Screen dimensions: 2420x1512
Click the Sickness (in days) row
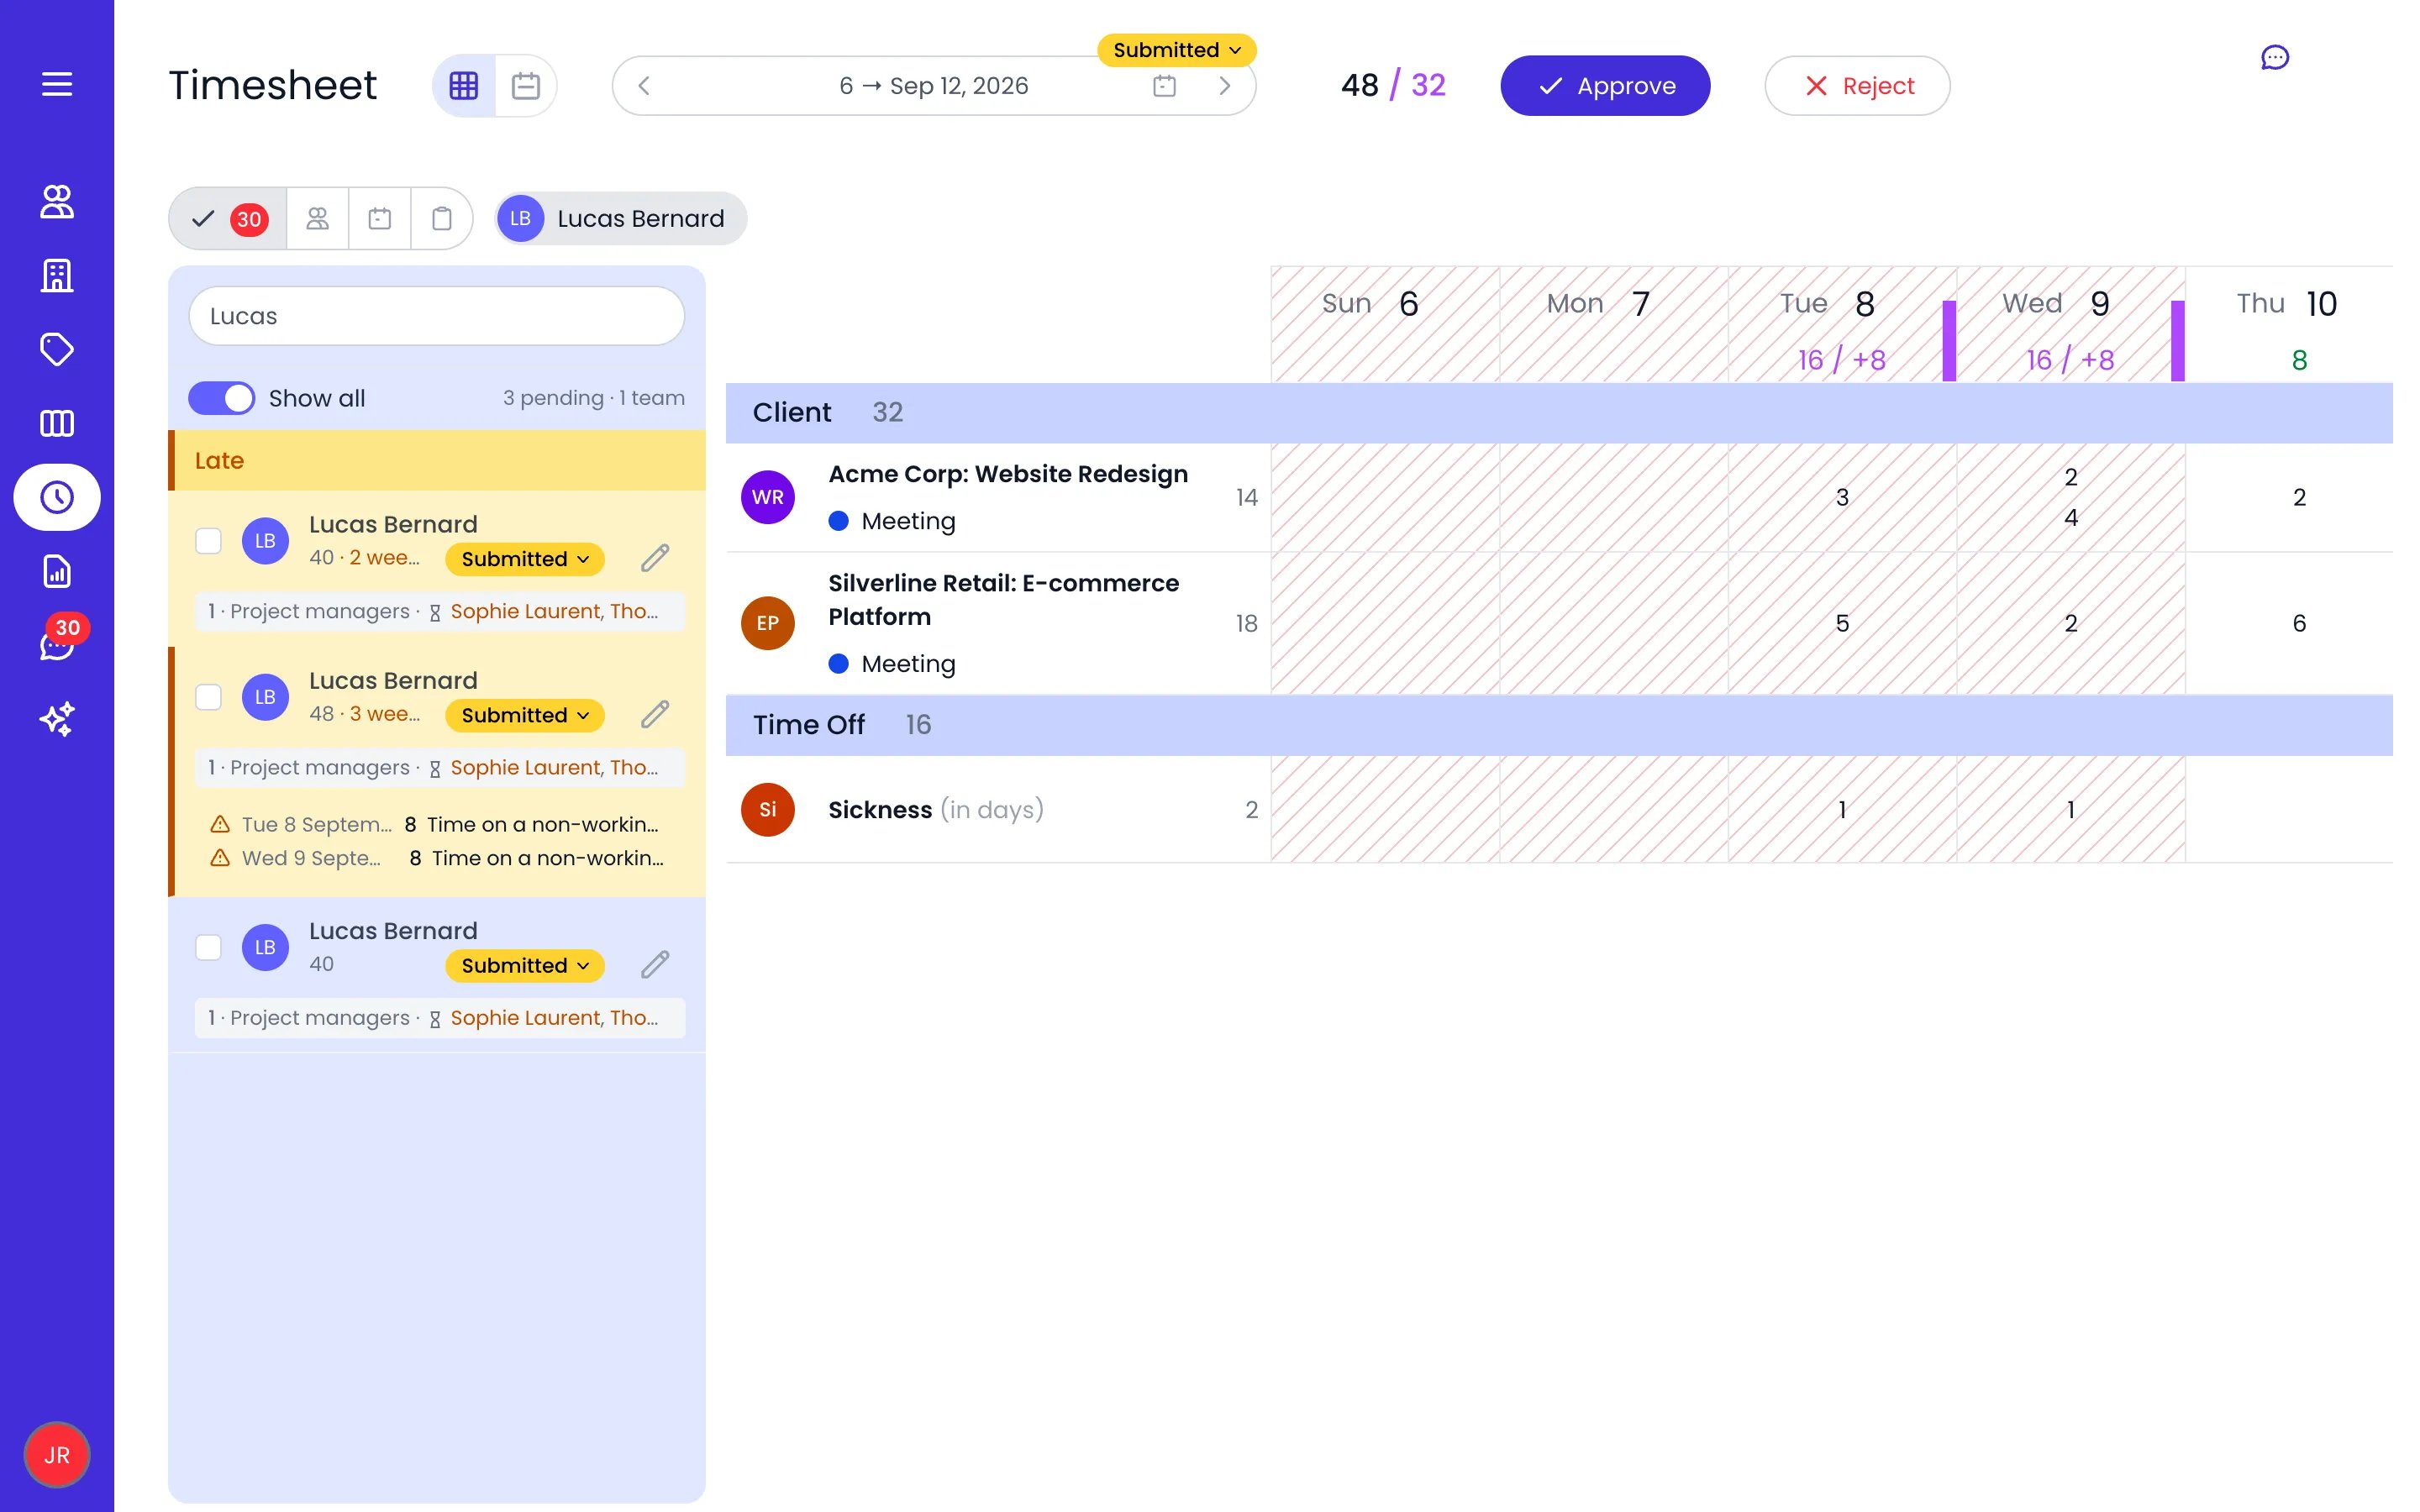click(1559, 809)
